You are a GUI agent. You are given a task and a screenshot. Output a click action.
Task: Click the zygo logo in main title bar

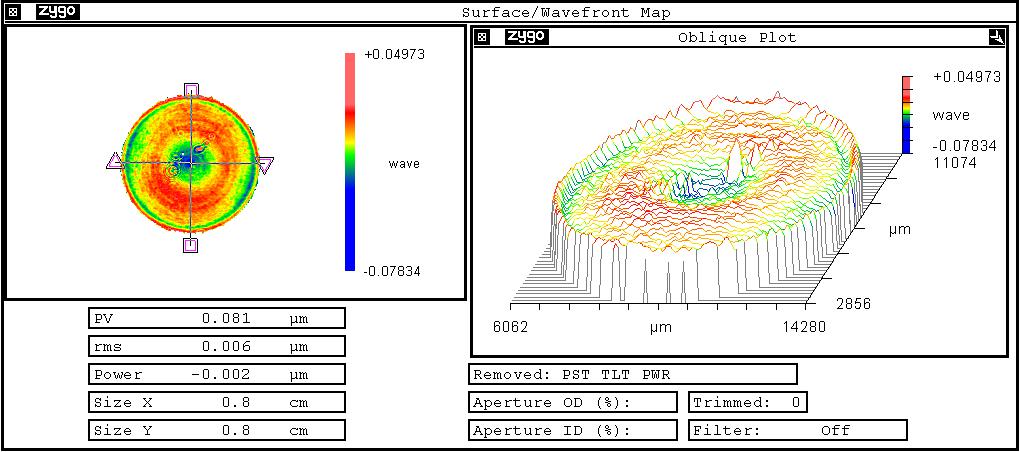click(x=58, y=12)
